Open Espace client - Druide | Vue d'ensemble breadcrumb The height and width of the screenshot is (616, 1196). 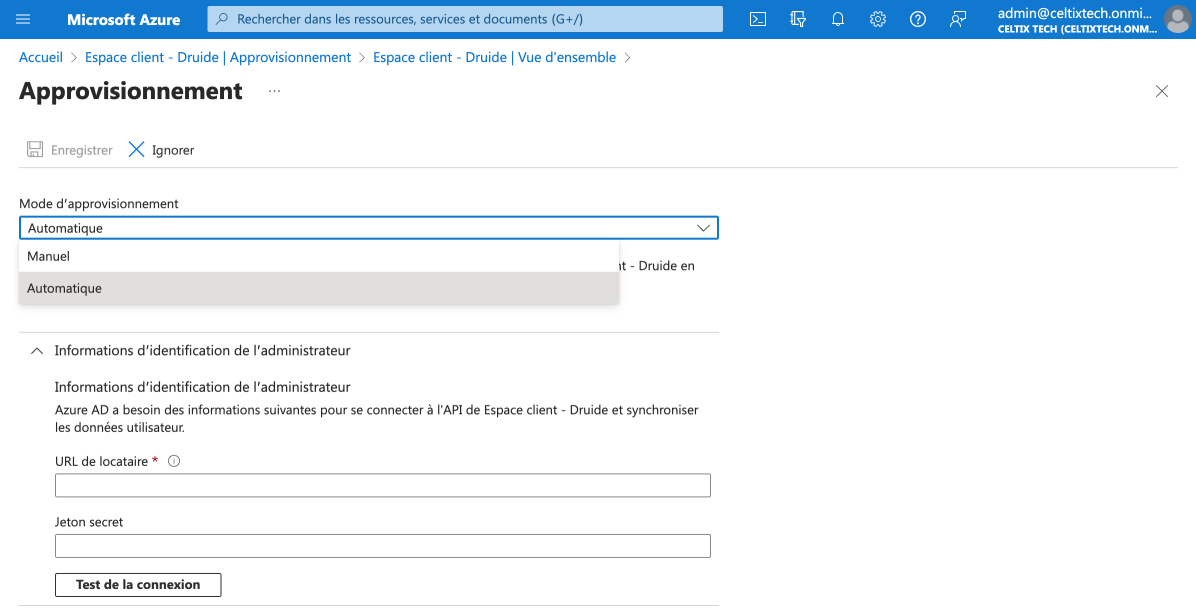point(494,57)
